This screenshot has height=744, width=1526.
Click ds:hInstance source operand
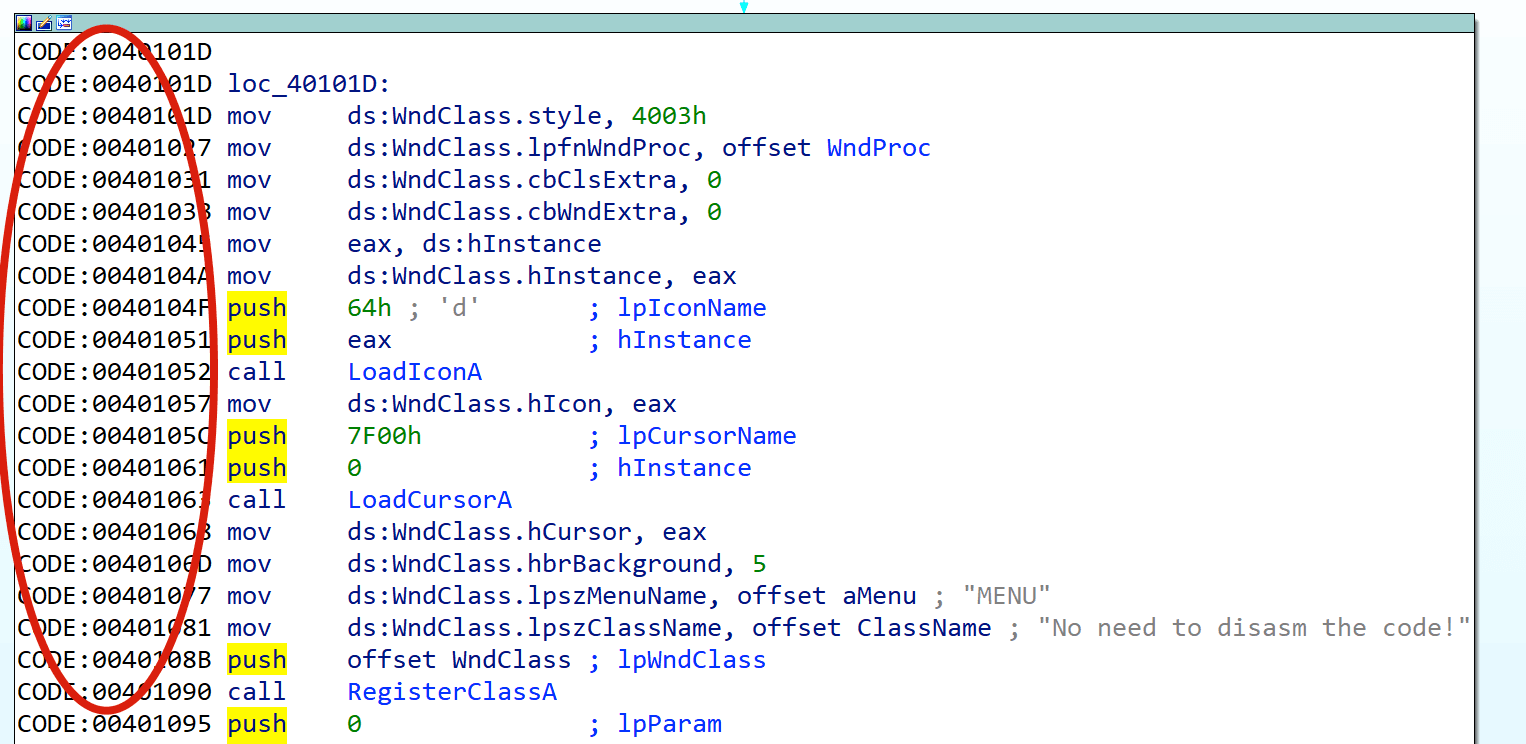click(512, 244)
